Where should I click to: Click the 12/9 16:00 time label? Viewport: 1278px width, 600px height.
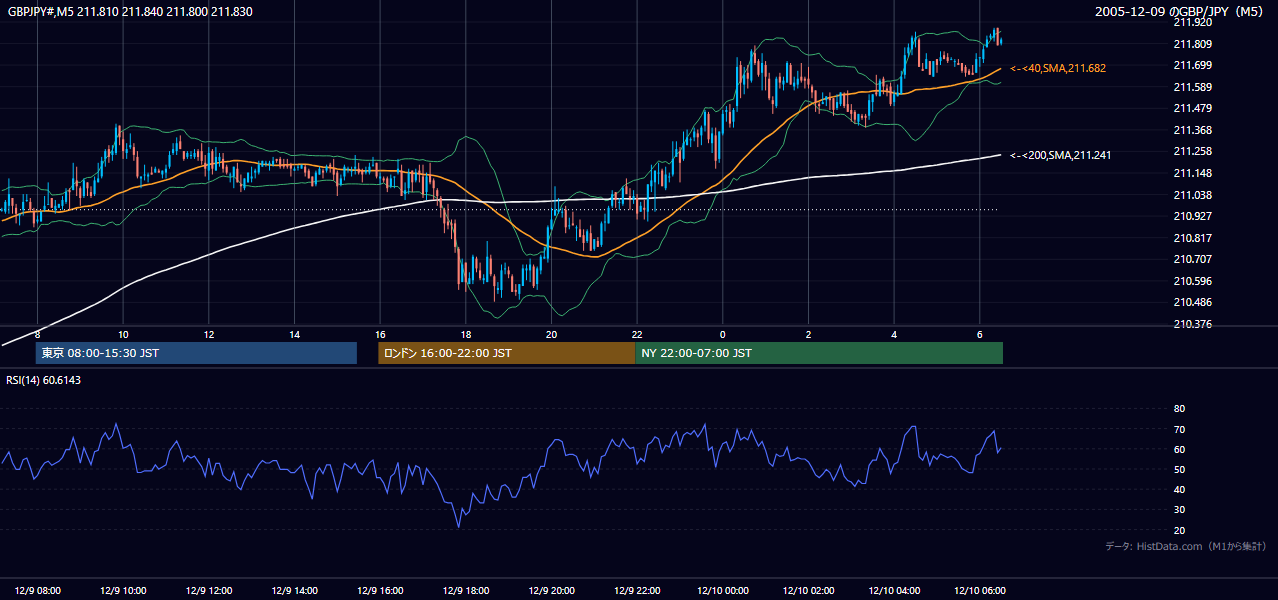click(x=380, y=590)
